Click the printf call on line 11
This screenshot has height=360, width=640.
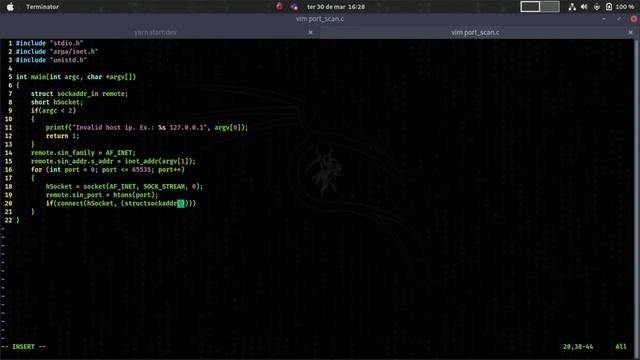coord(147,127)
